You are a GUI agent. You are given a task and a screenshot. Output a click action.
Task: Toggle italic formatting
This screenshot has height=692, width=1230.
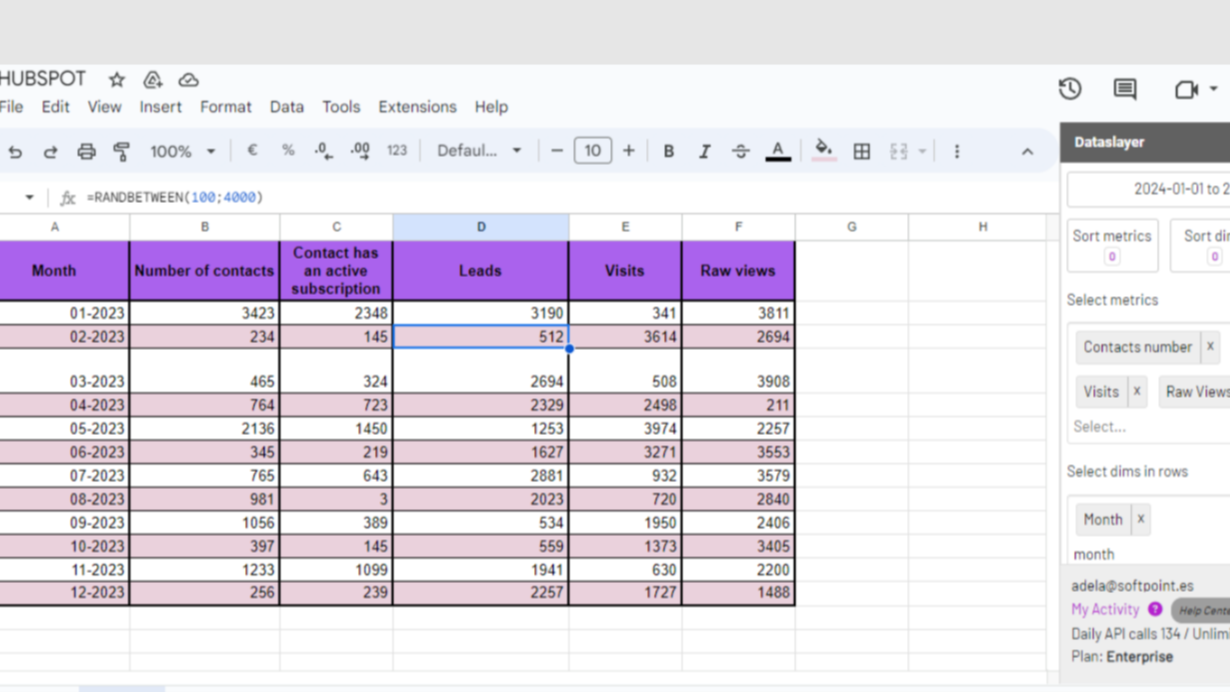click(x=704, y=152)
